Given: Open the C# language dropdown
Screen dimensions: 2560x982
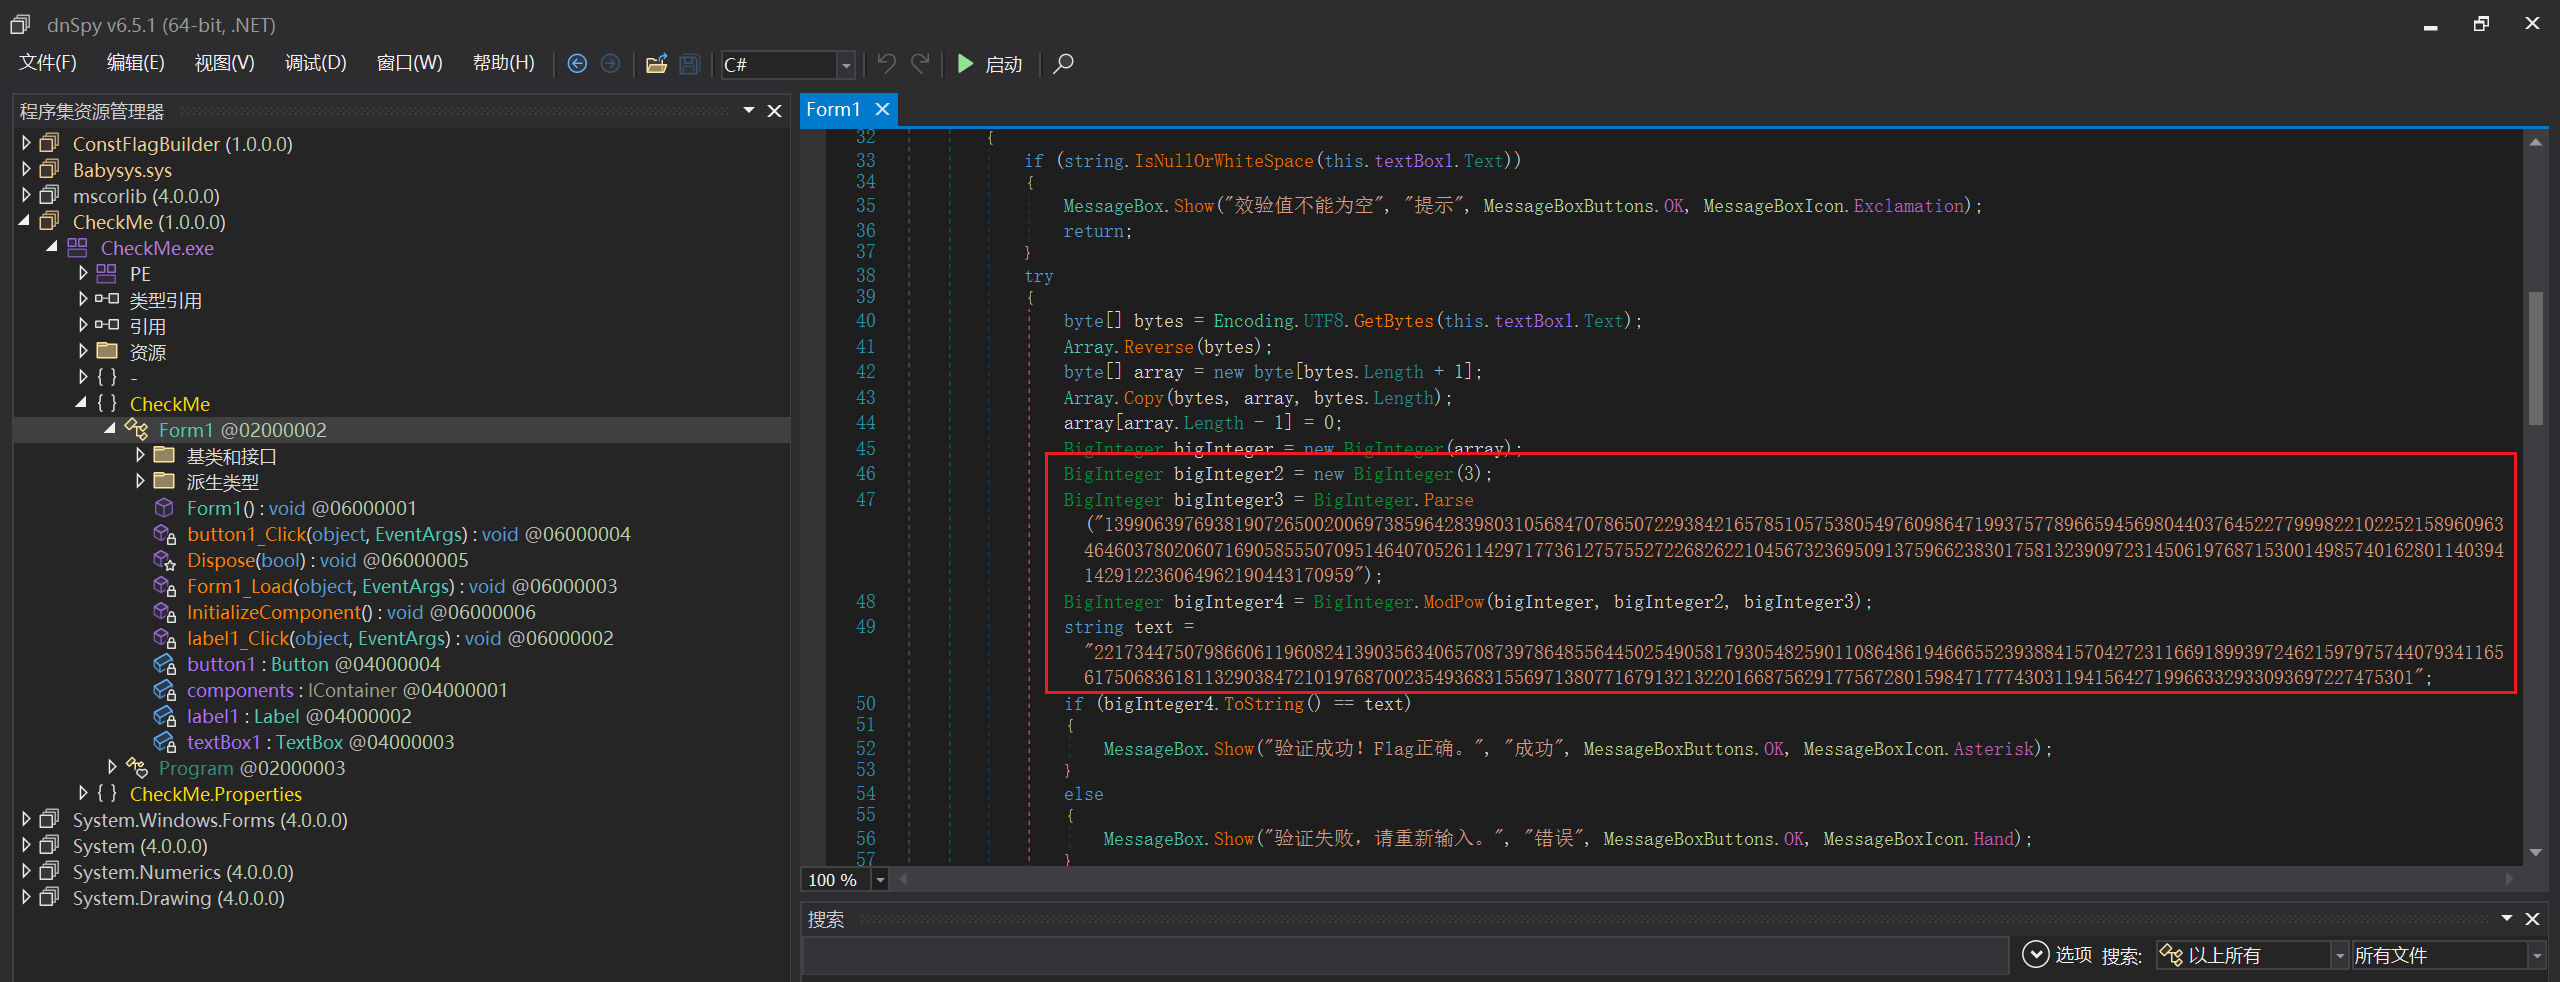Looking at the screenshot, I should (846, 65).
